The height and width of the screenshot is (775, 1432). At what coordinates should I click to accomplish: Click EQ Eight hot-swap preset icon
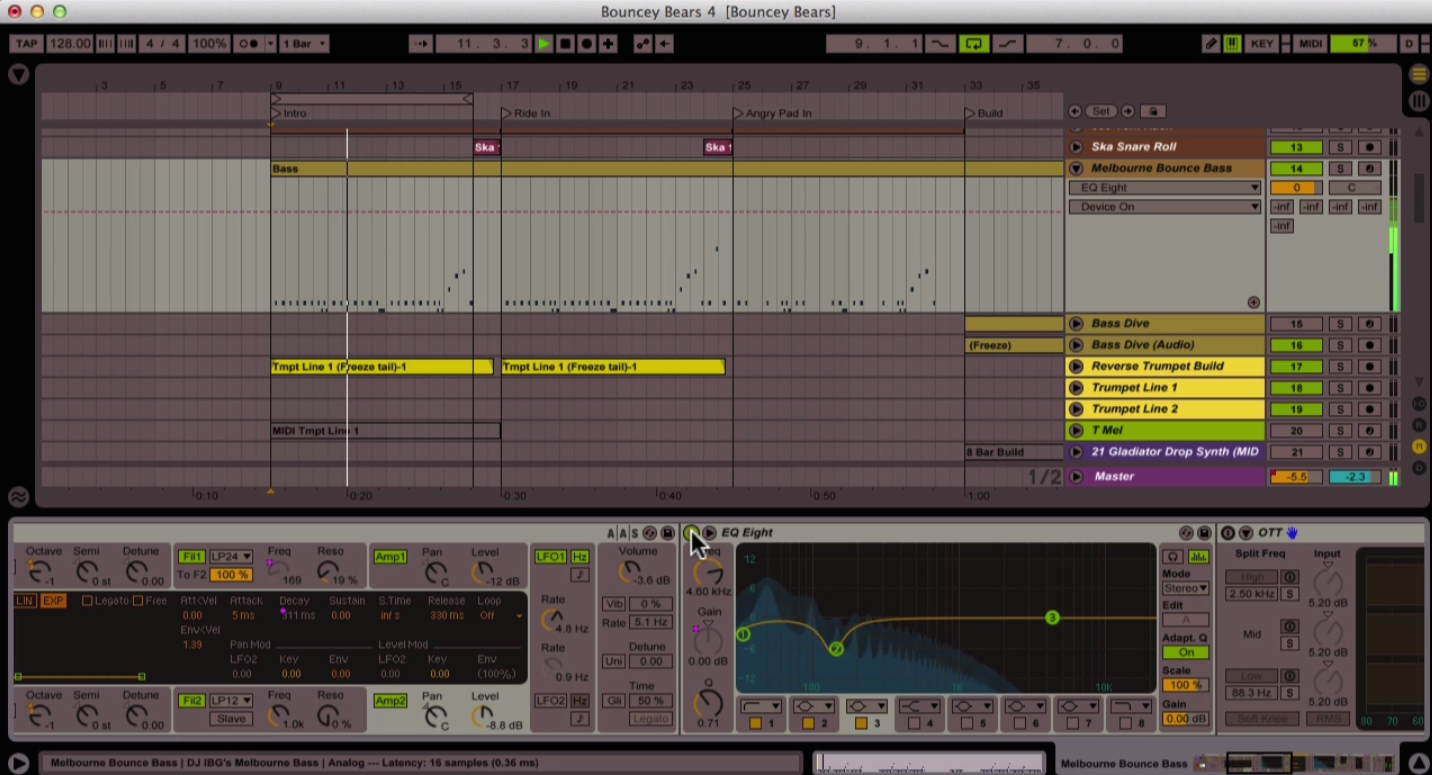coord(1186,533)
